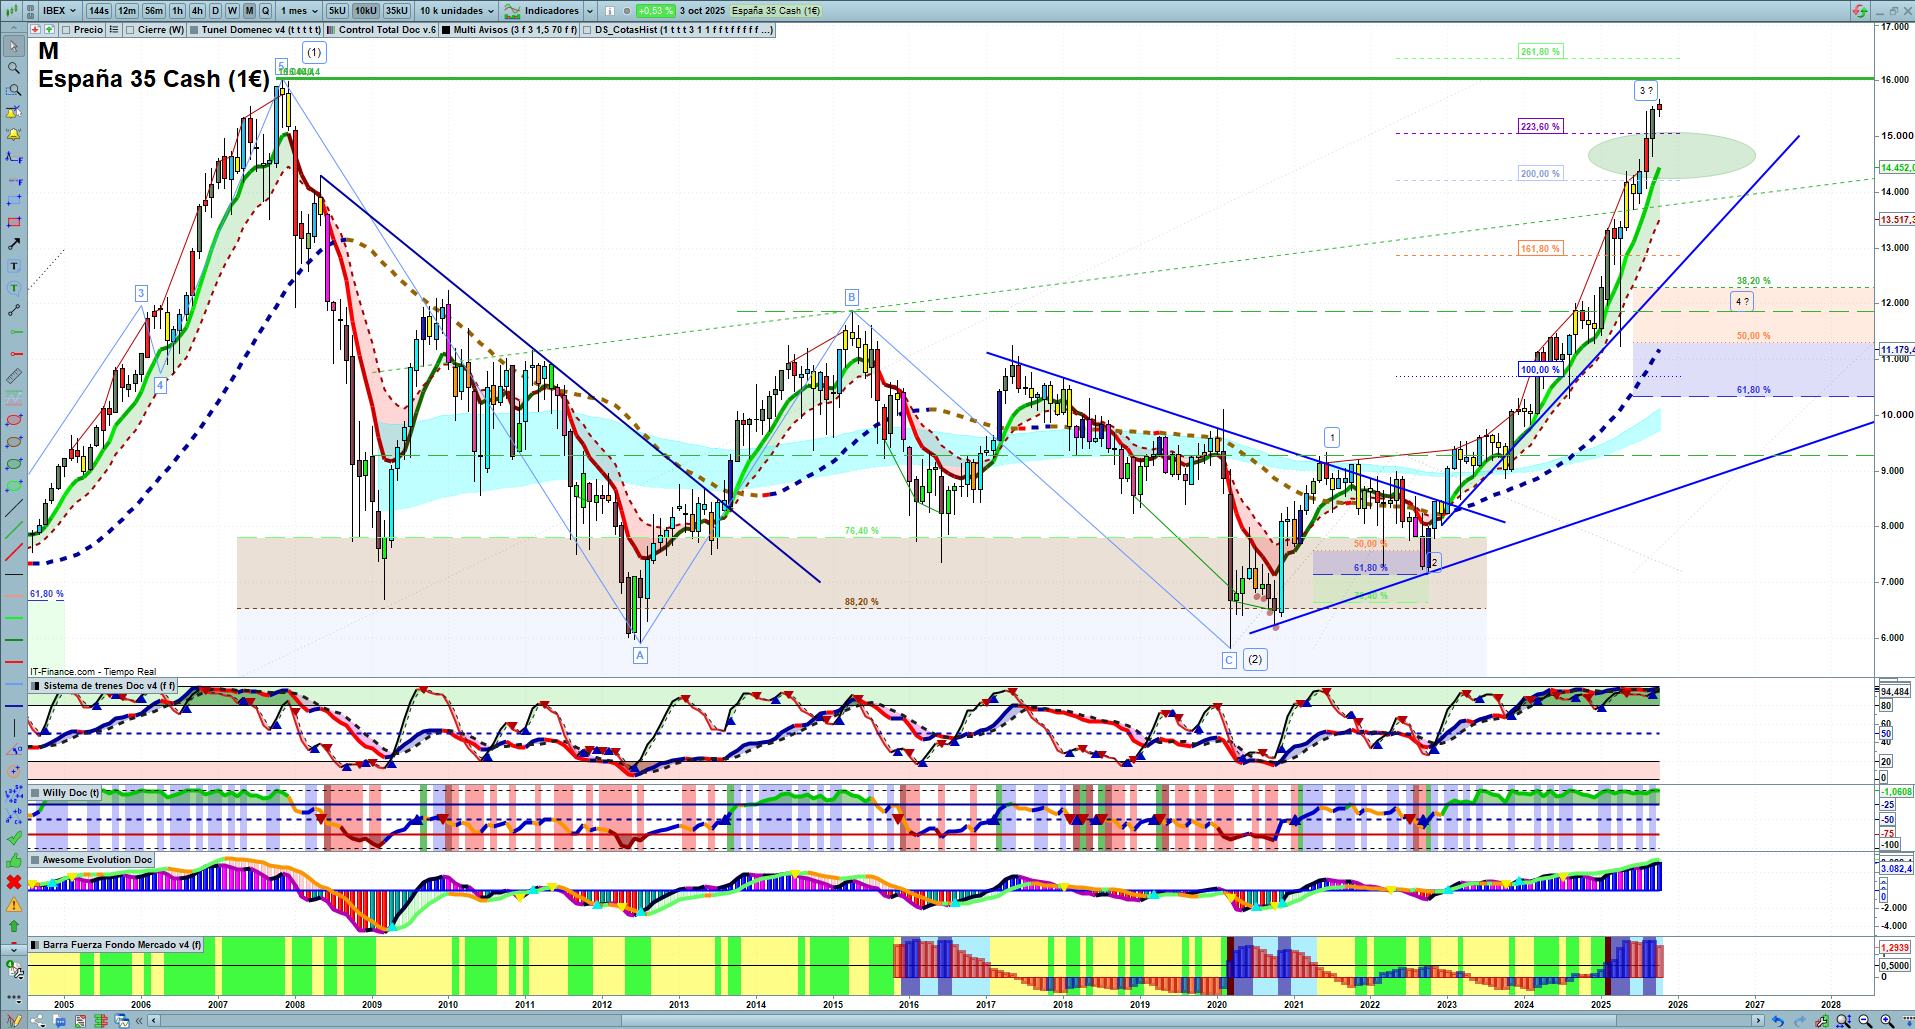Screen dimensions: 1915x1029
Task: Toggle the Willy Doc panel box
Action: [x=36, y=793]
